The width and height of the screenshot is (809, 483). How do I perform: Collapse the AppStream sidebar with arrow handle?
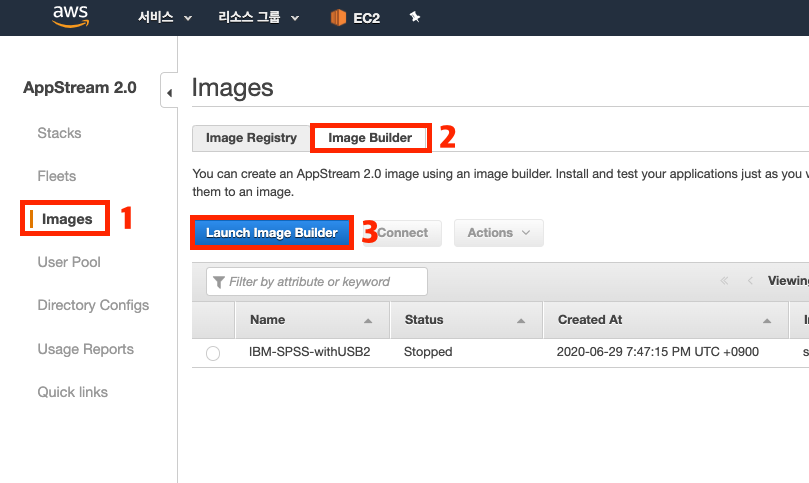coord(169,93)
